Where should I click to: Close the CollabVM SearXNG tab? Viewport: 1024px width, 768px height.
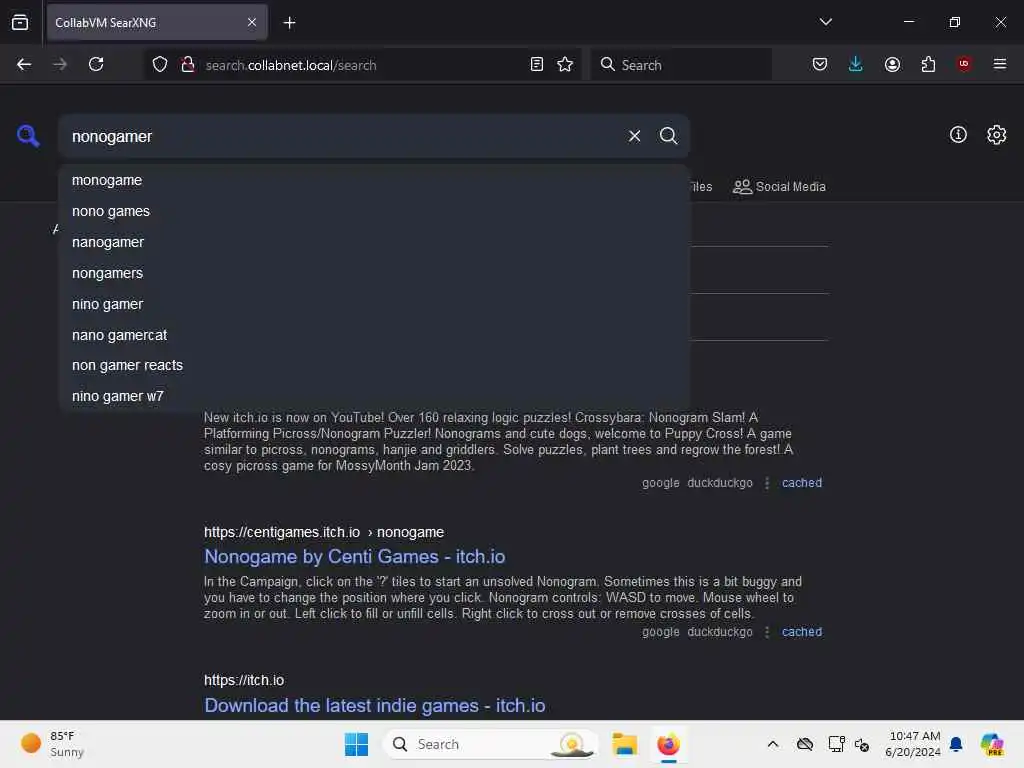click(251, 22)
